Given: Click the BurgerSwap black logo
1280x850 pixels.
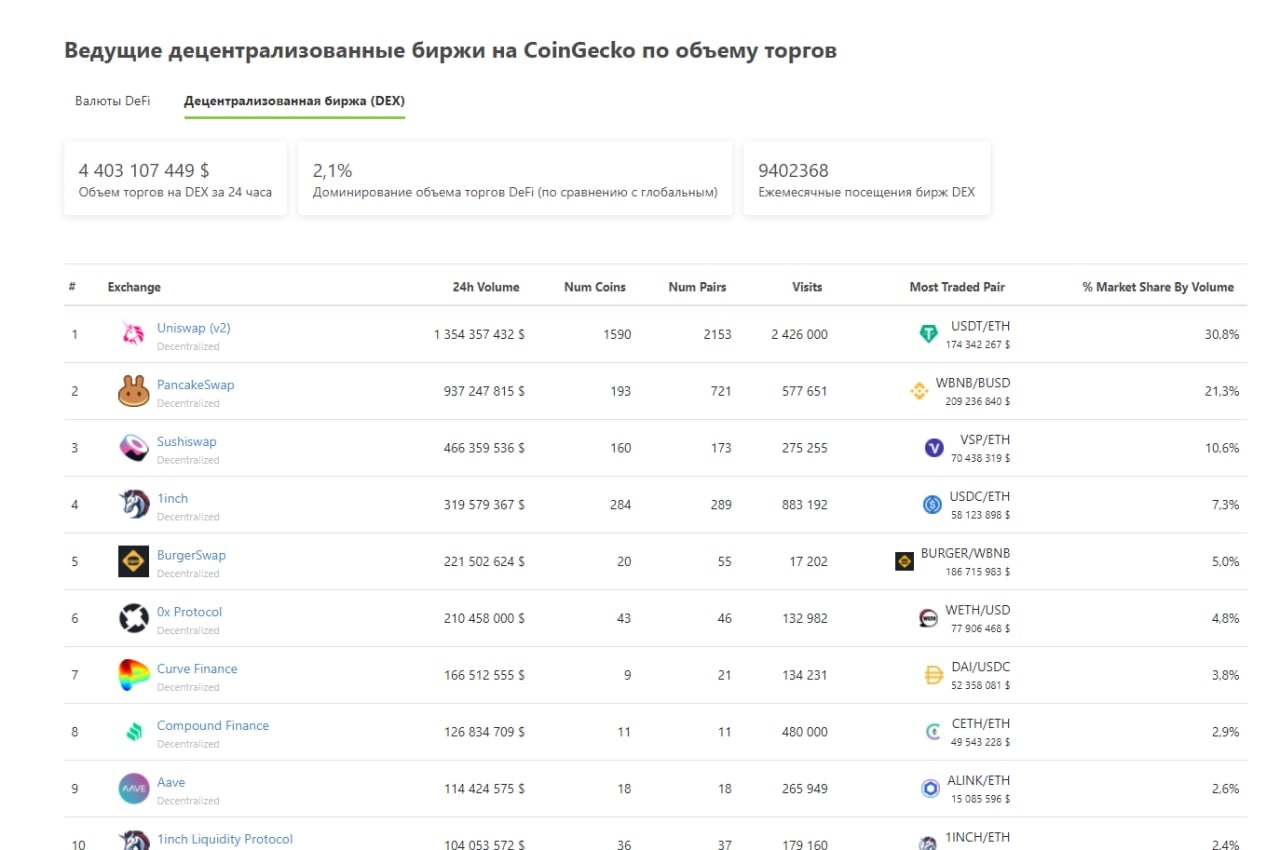Looking at the screenshot, I should coord(133,562).
